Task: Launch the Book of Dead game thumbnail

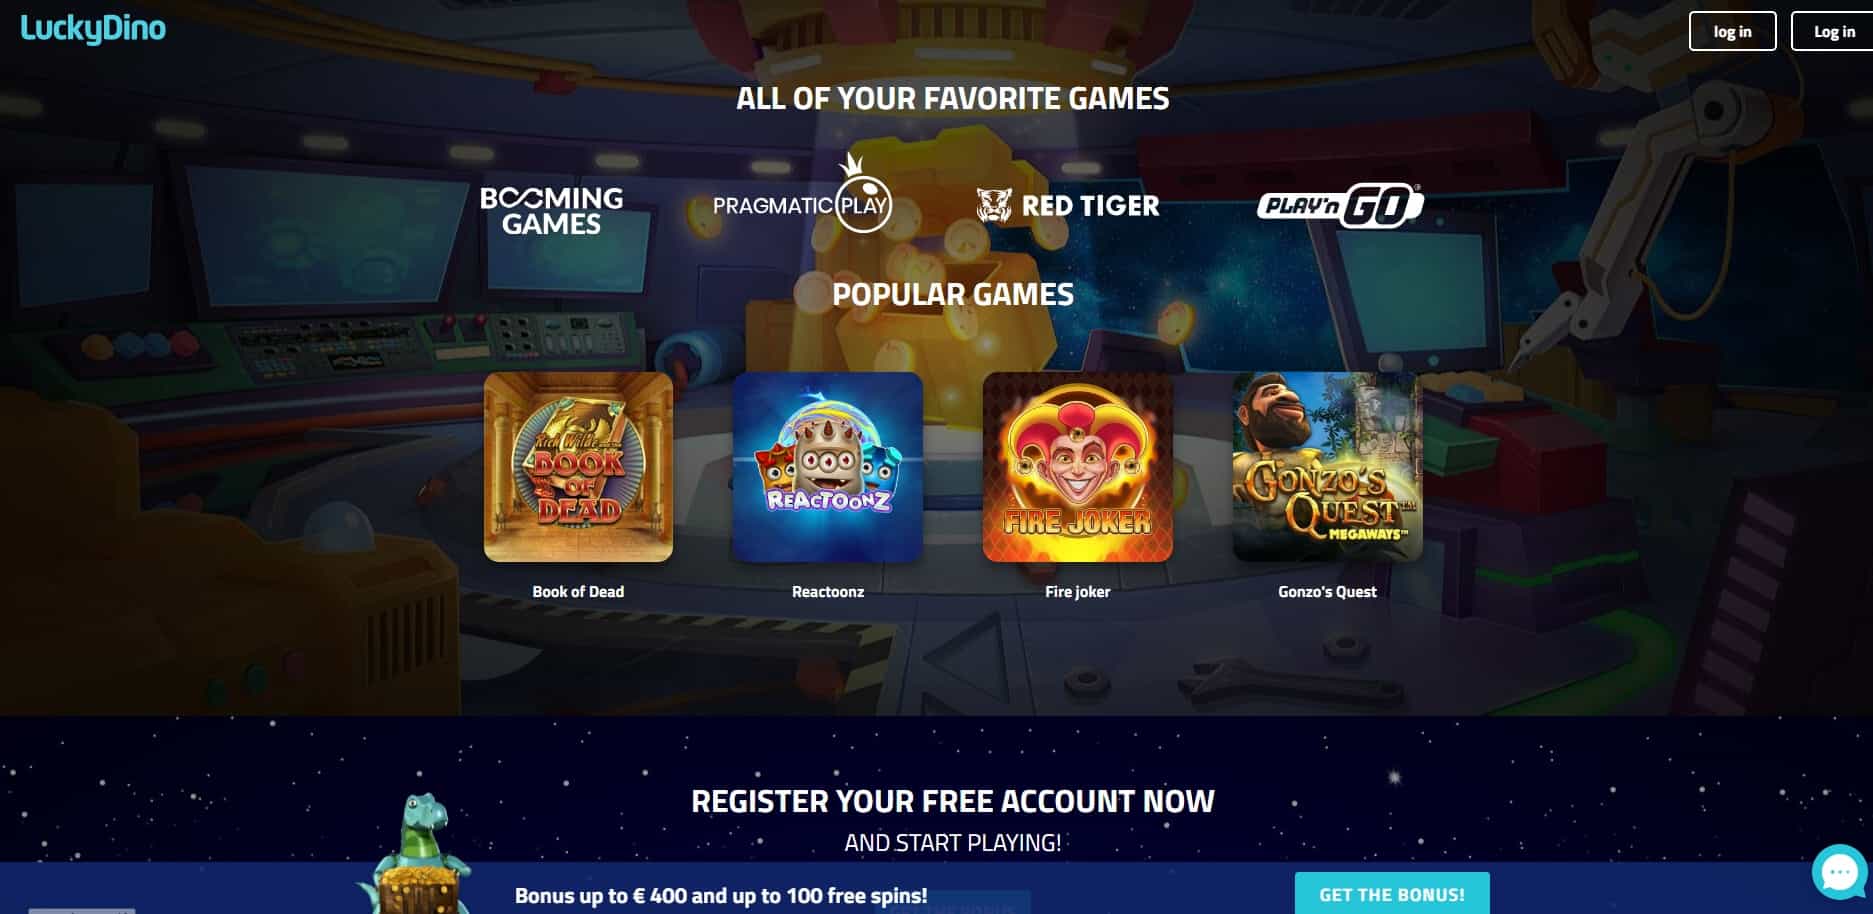Action: tap(578, 467)
